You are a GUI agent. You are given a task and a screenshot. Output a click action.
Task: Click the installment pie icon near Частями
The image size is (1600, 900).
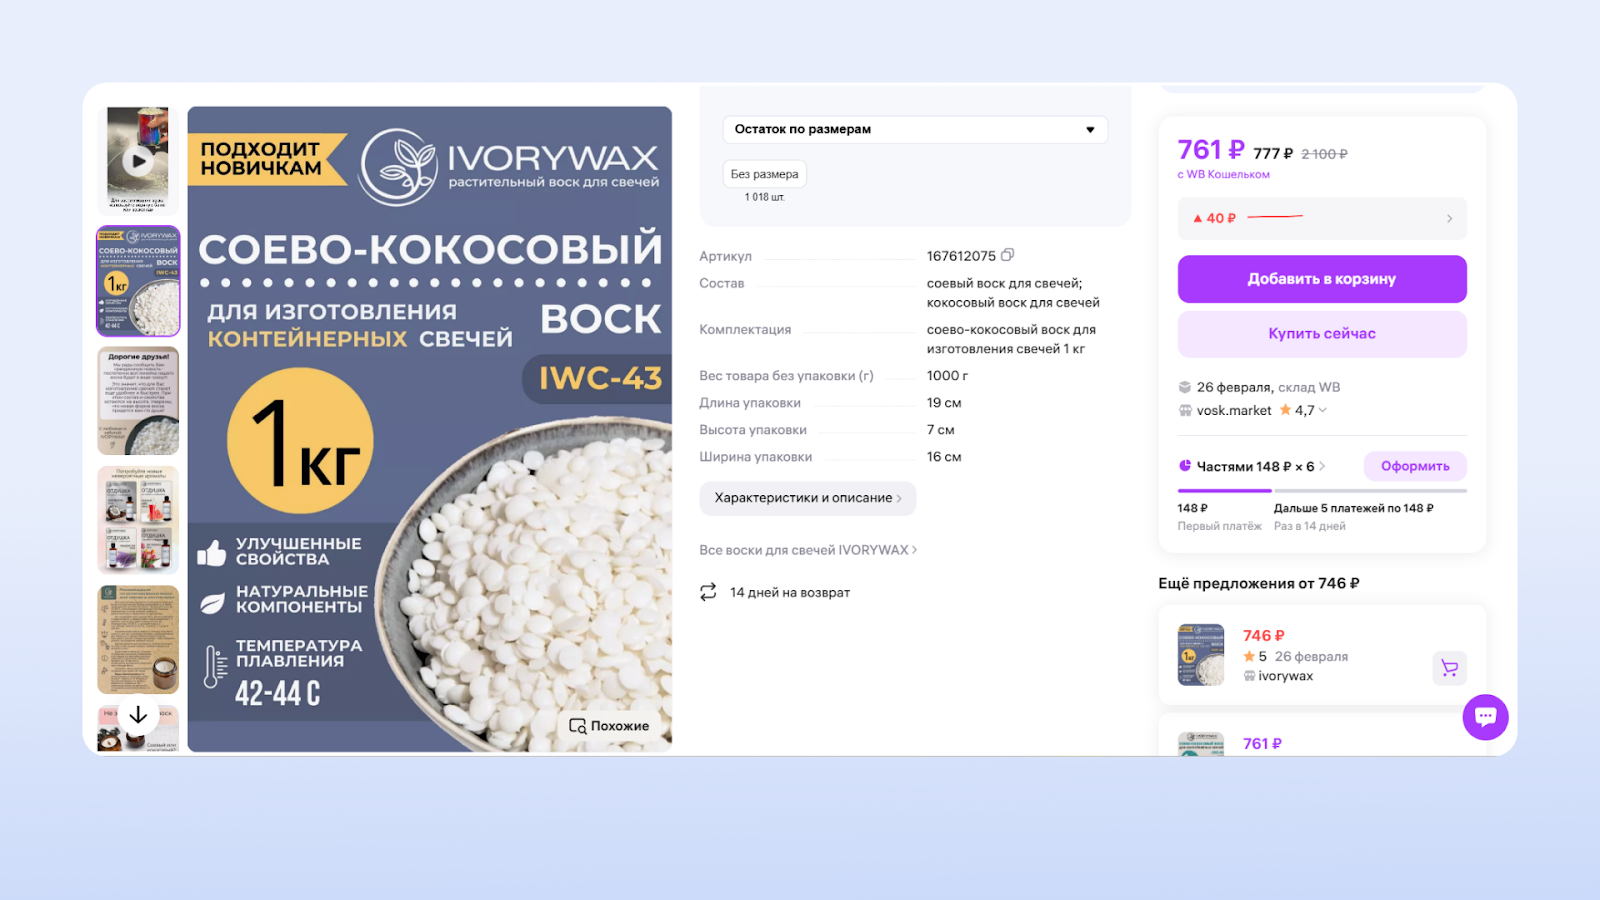point(1185,466)
